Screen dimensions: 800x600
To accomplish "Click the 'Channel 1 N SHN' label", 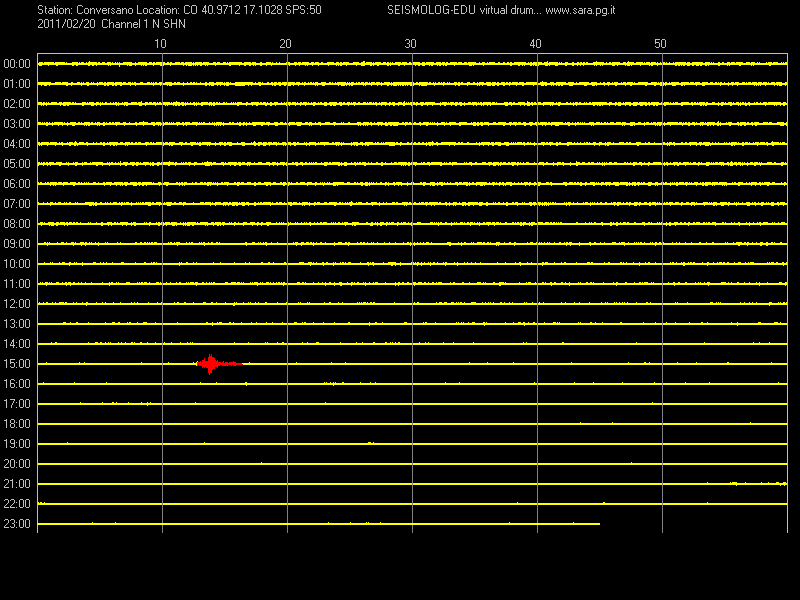I will [143, 24].
